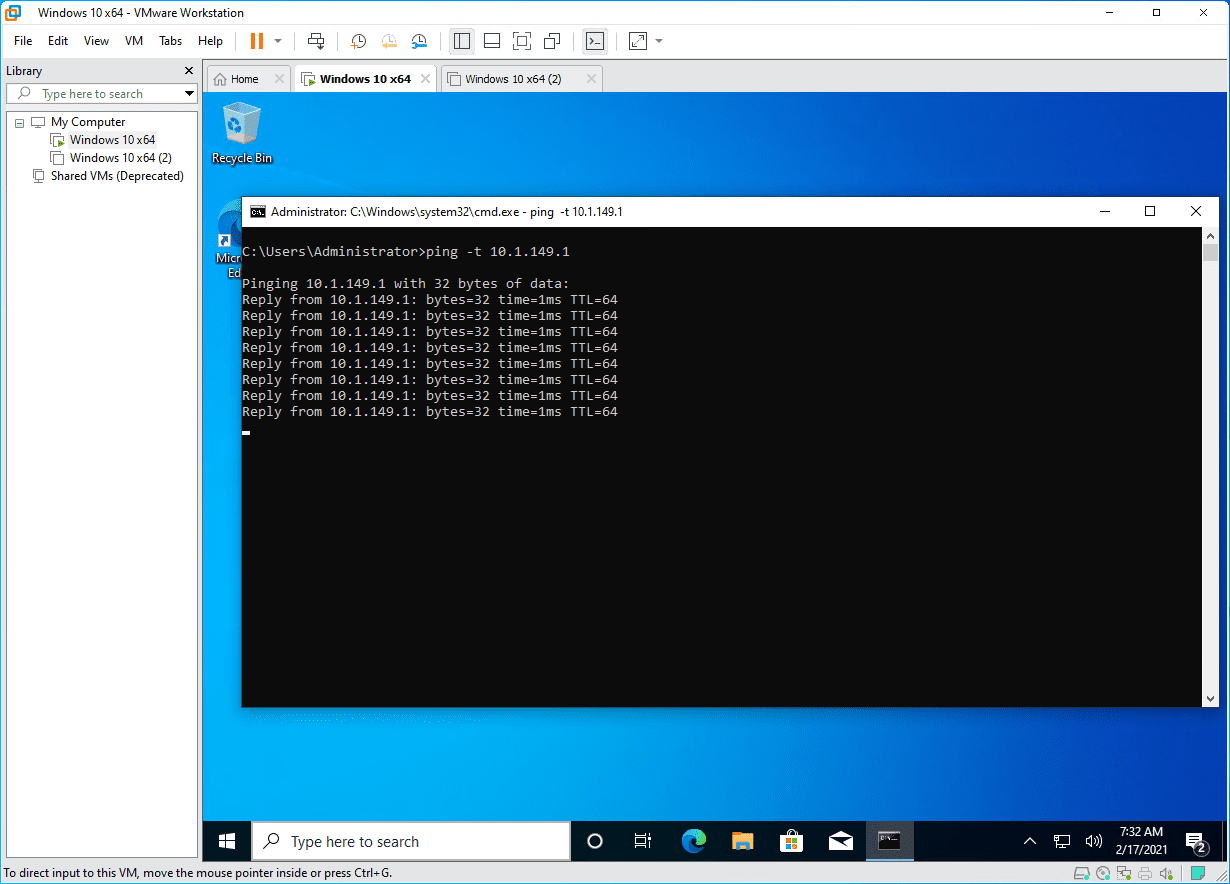Image resolution: width=1230 pixels, height=884 pixels.
Task: Take a snapshot of this virtual machine
Action: 358,41
